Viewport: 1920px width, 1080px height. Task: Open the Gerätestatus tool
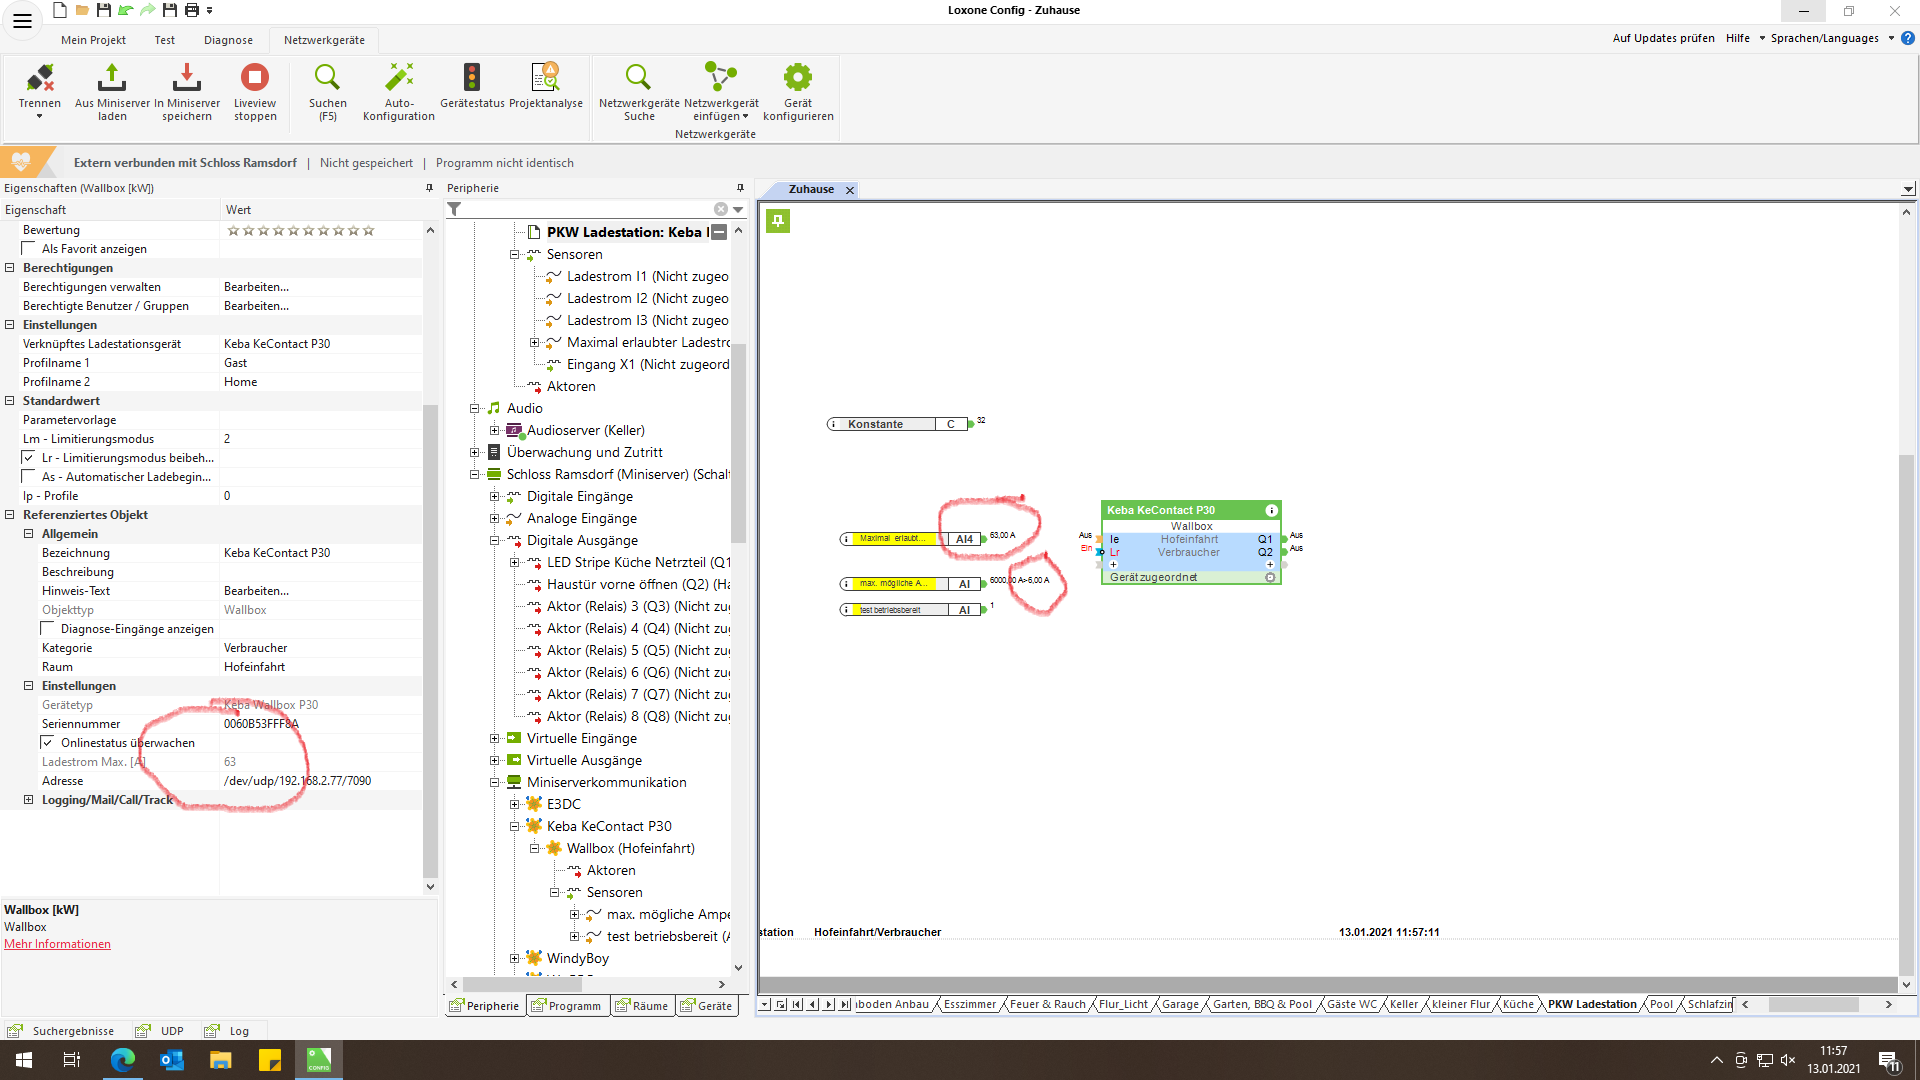coord(472,78)
